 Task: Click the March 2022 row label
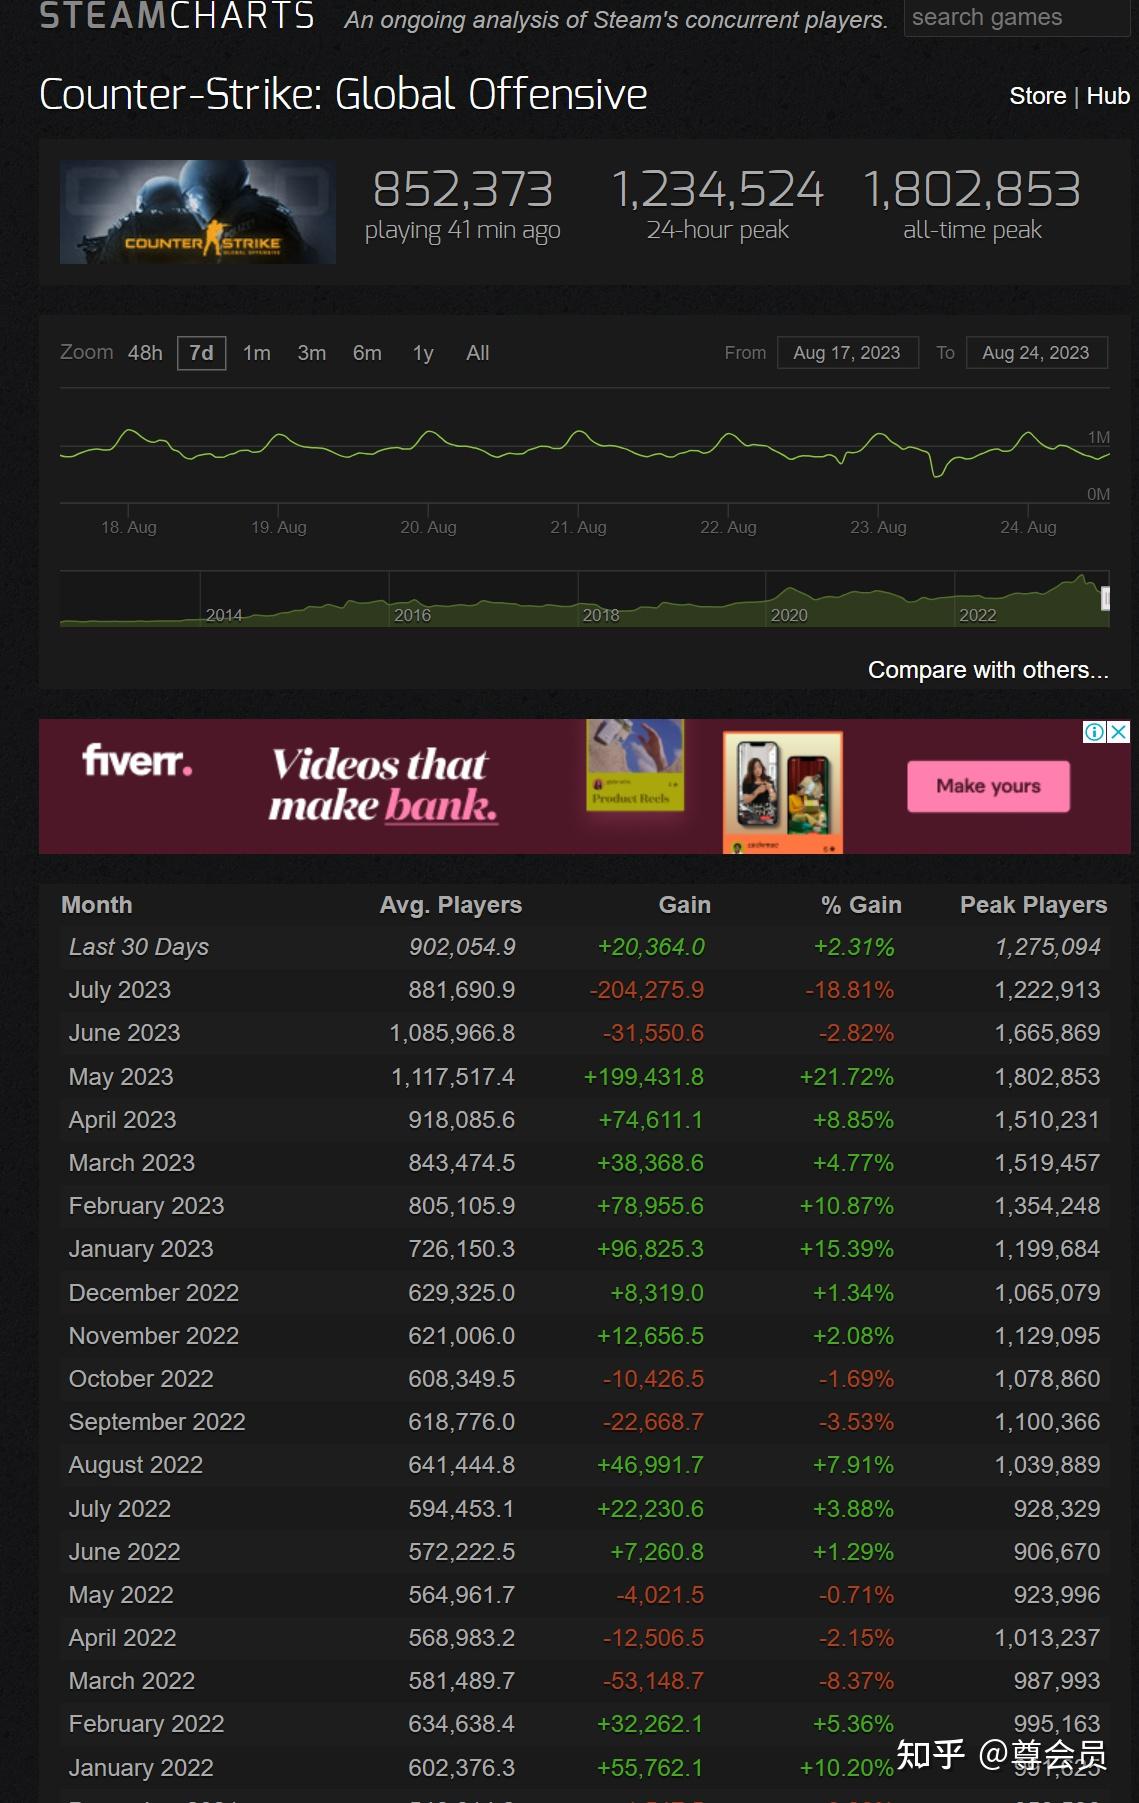132,1681
